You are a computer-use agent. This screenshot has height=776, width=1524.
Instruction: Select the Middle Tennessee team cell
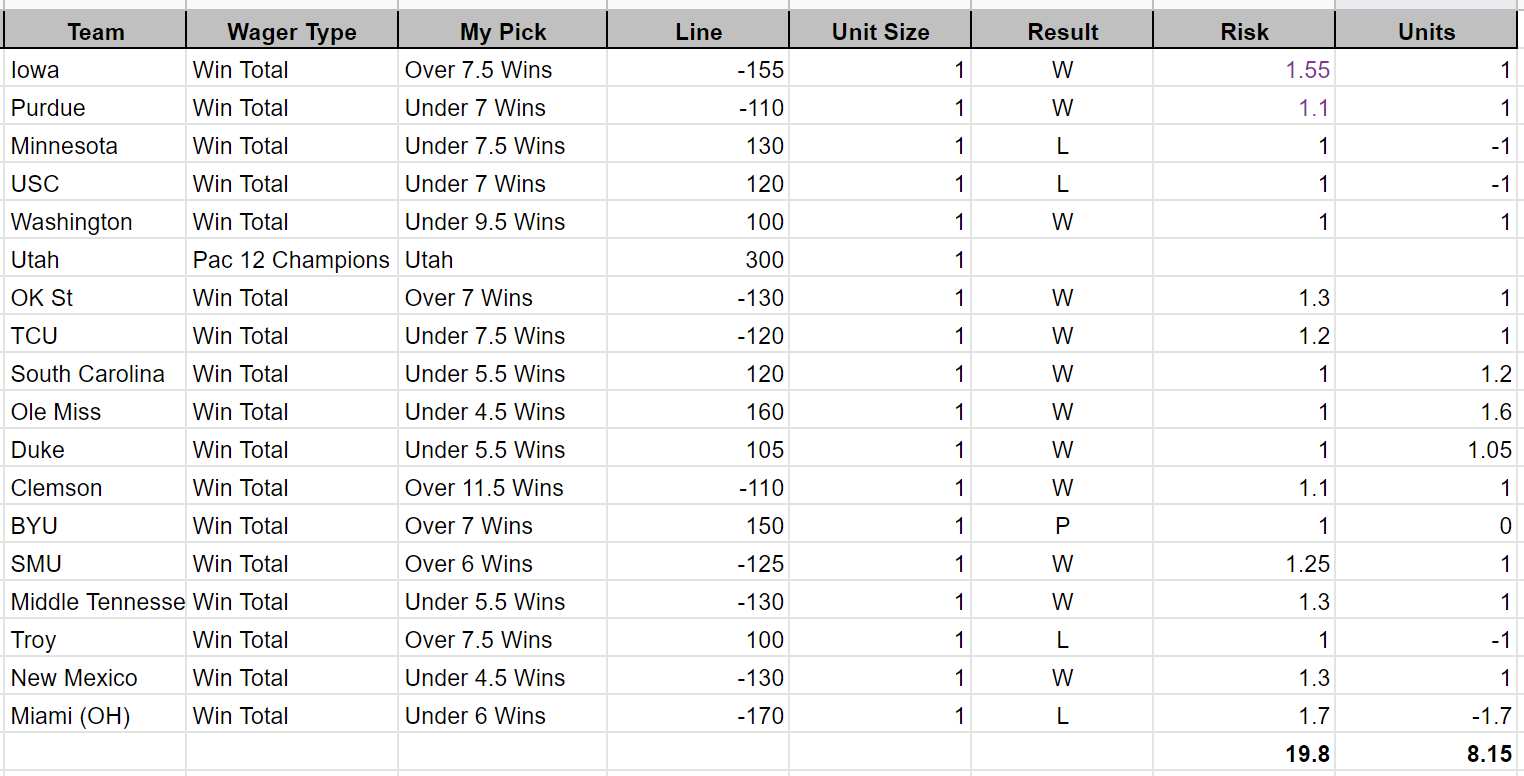coord(97,602)
